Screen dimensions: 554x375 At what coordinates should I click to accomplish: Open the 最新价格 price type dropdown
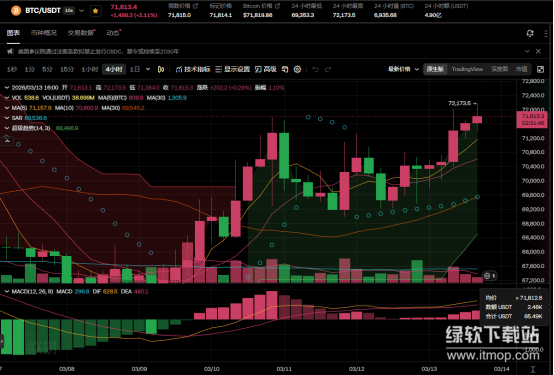point(403,69)
